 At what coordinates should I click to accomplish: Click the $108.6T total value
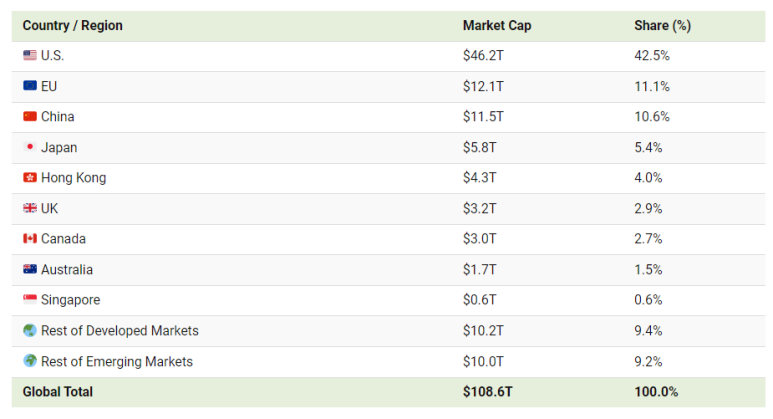488,392
